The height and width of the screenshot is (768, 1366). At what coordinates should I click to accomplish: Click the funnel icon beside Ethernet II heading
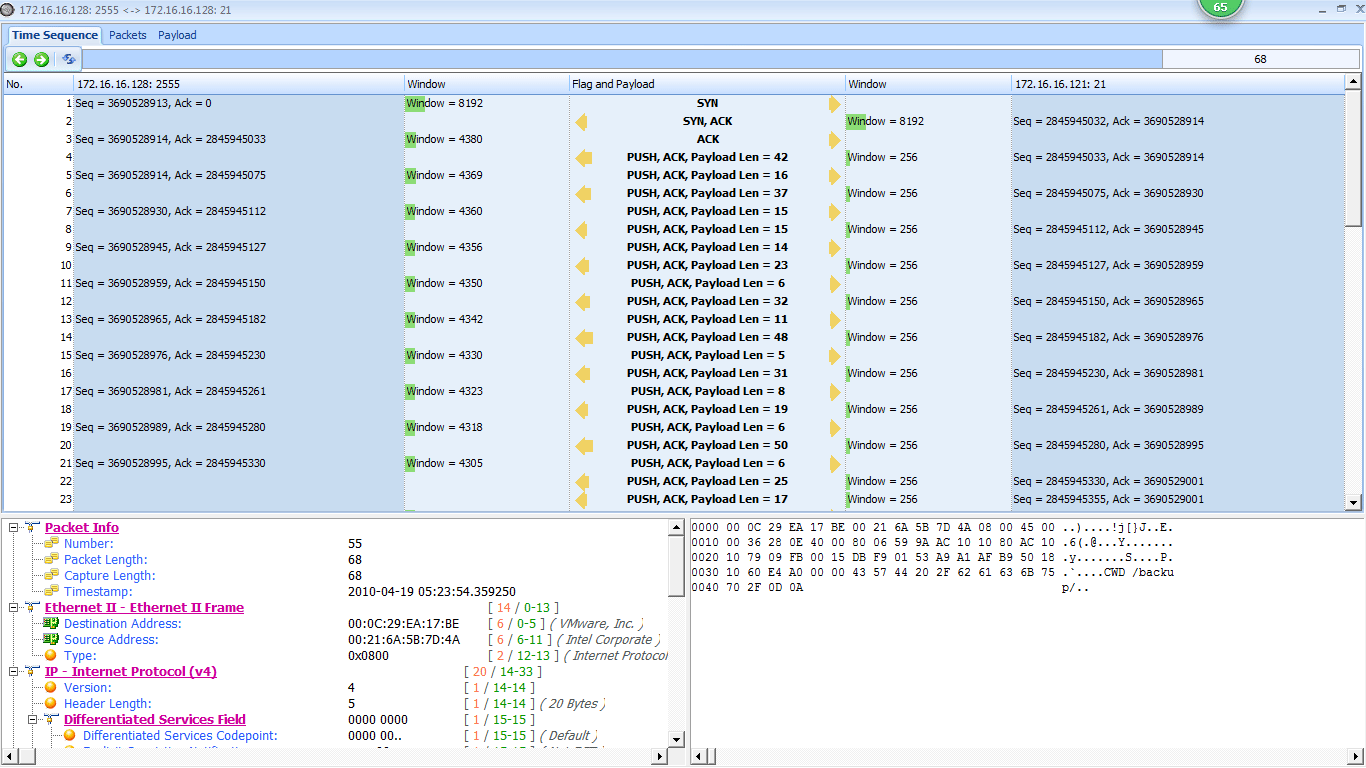coord(32,607)
